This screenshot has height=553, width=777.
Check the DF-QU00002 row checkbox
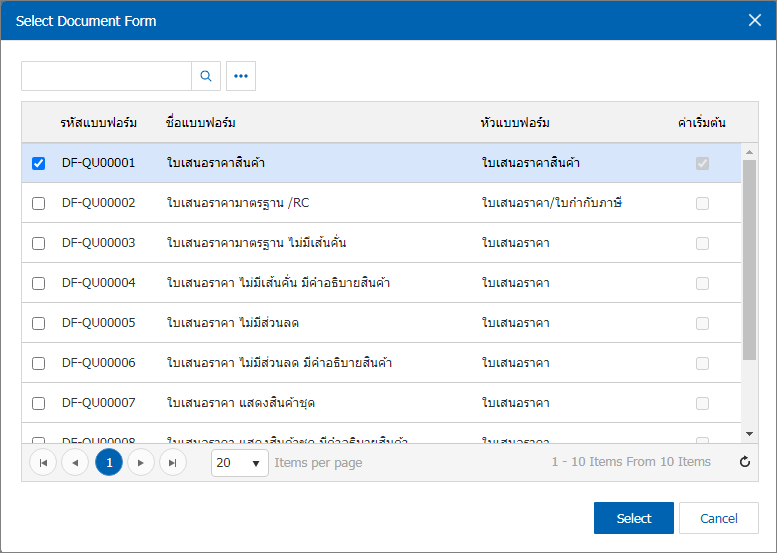coord(38,203)
